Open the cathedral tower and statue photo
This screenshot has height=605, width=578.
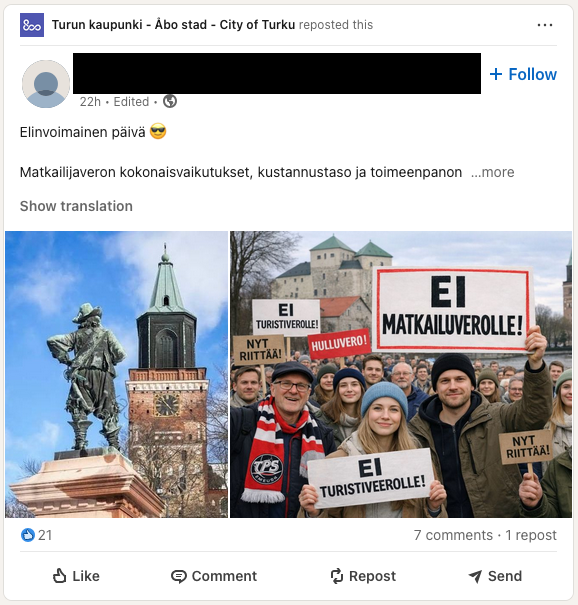tap(117, 374)
